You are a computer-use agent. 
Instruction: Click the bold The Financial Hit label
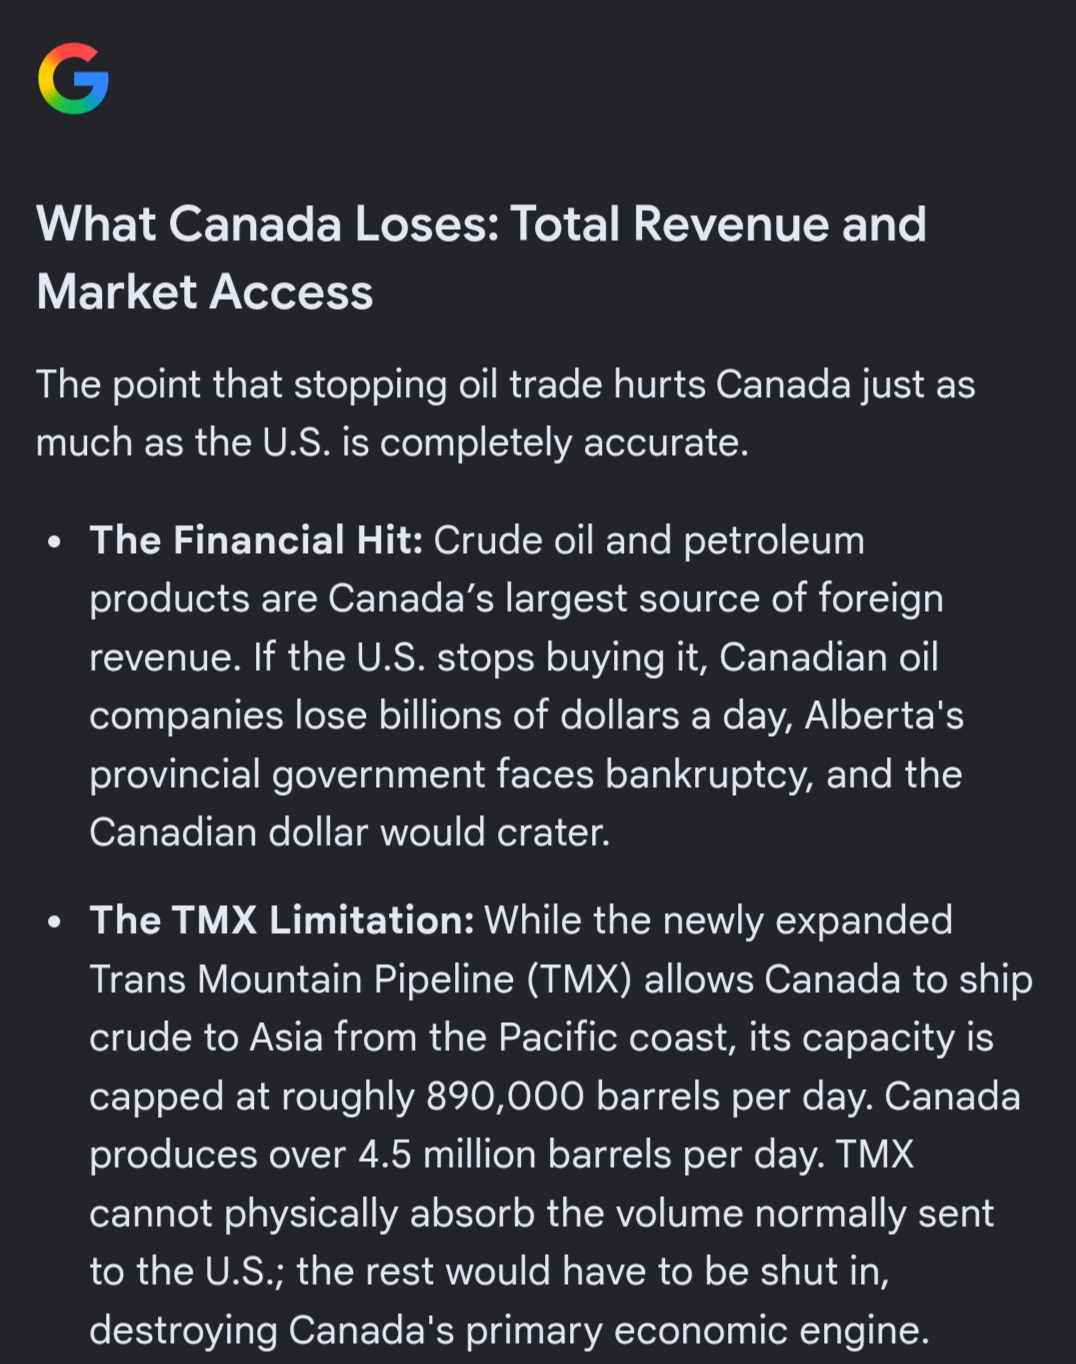(x=256, y=540)
